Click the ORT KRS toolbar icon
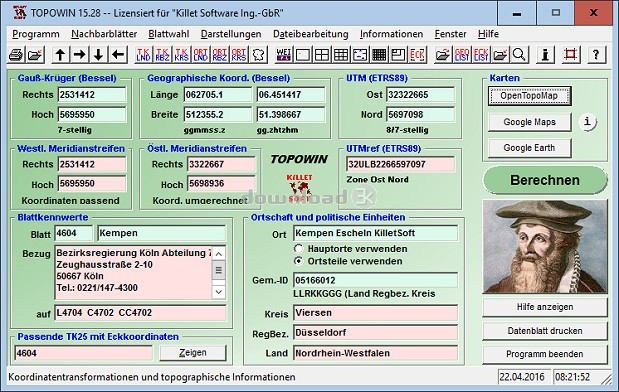 pos(239,54)
